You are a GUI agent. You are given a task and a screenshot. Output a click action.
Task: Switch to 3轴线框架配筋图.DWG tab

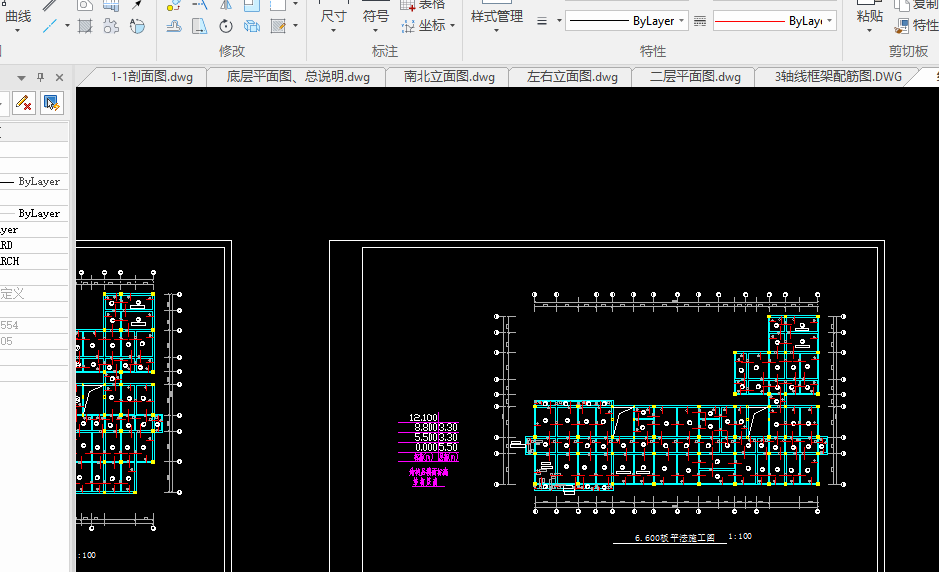pos(838,77)
